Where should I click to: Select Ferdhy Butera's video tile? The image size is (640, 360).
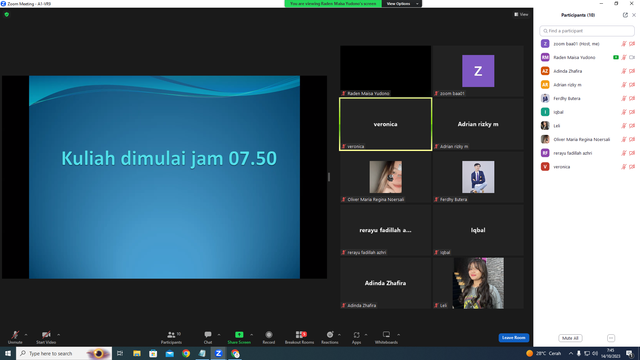point(478,177)
